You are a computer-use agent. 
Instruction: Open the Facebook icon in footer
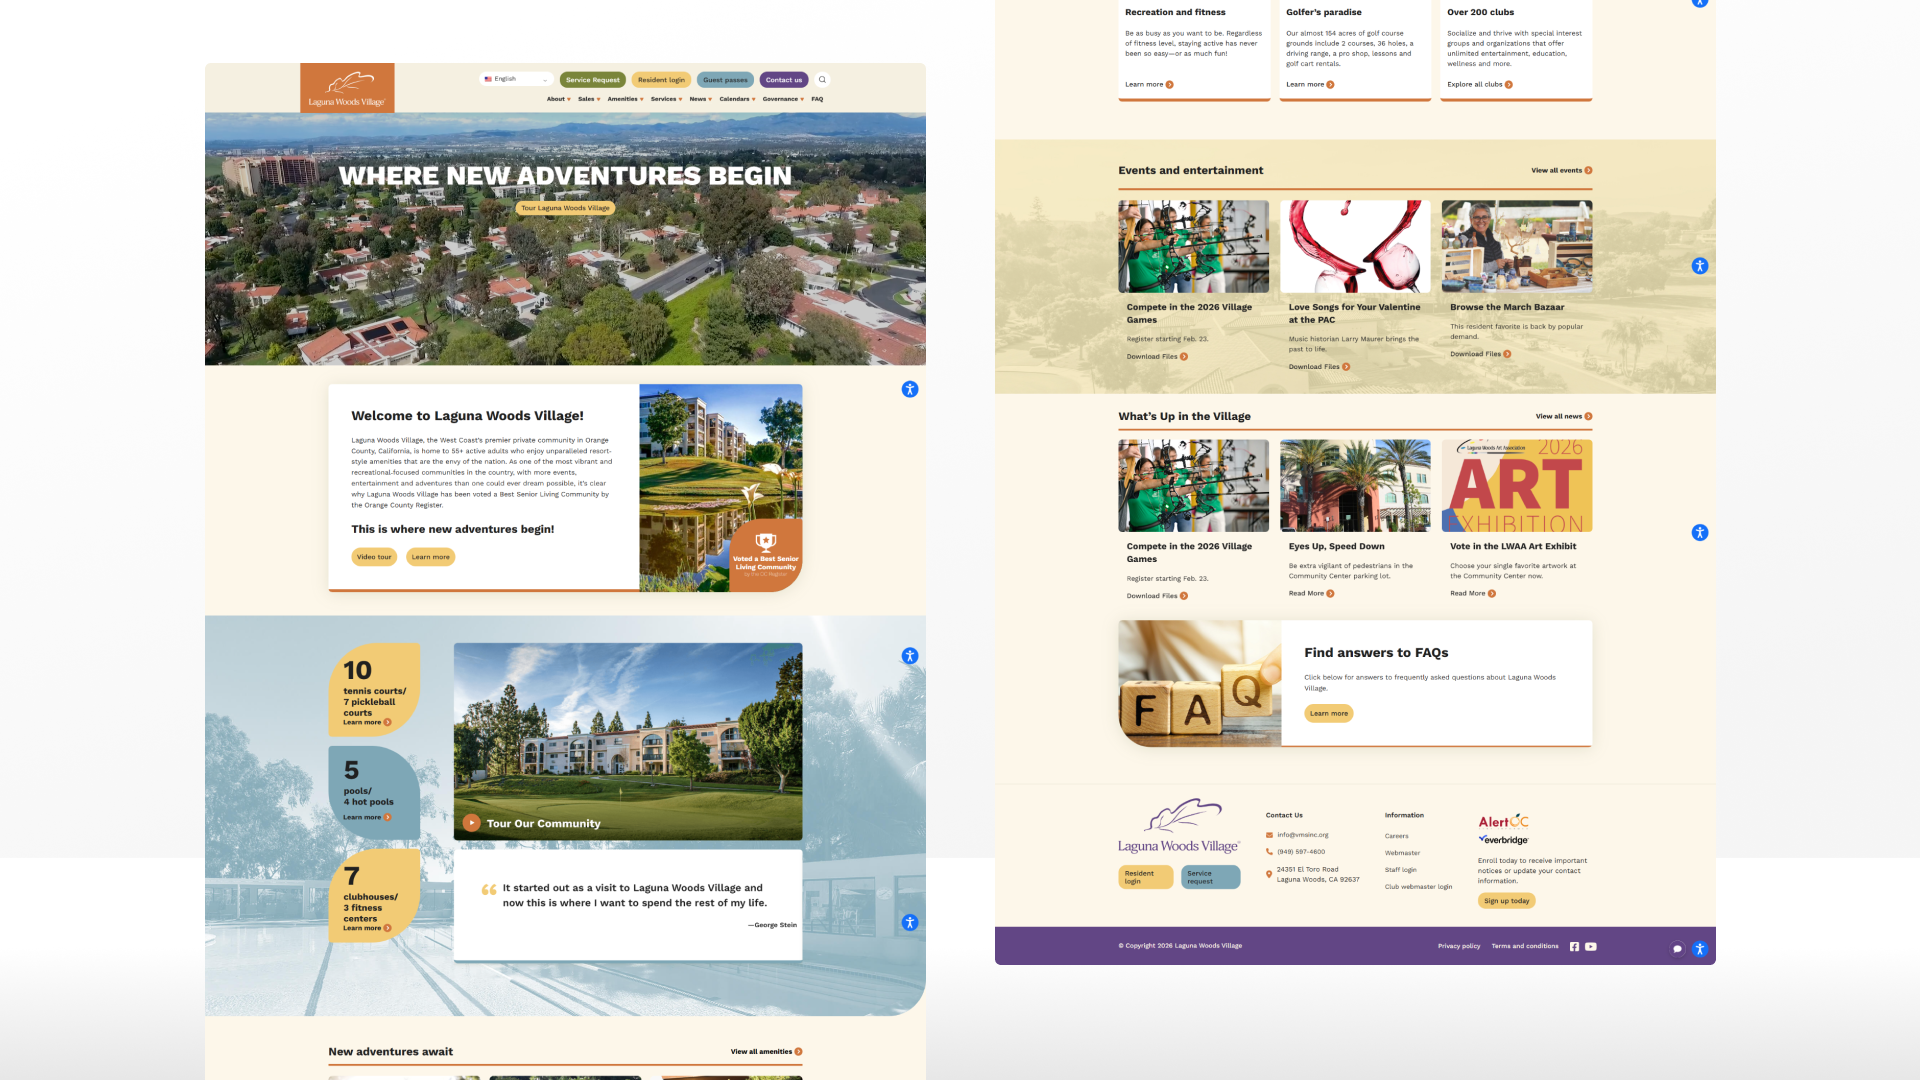click(x=1574, y=947)
